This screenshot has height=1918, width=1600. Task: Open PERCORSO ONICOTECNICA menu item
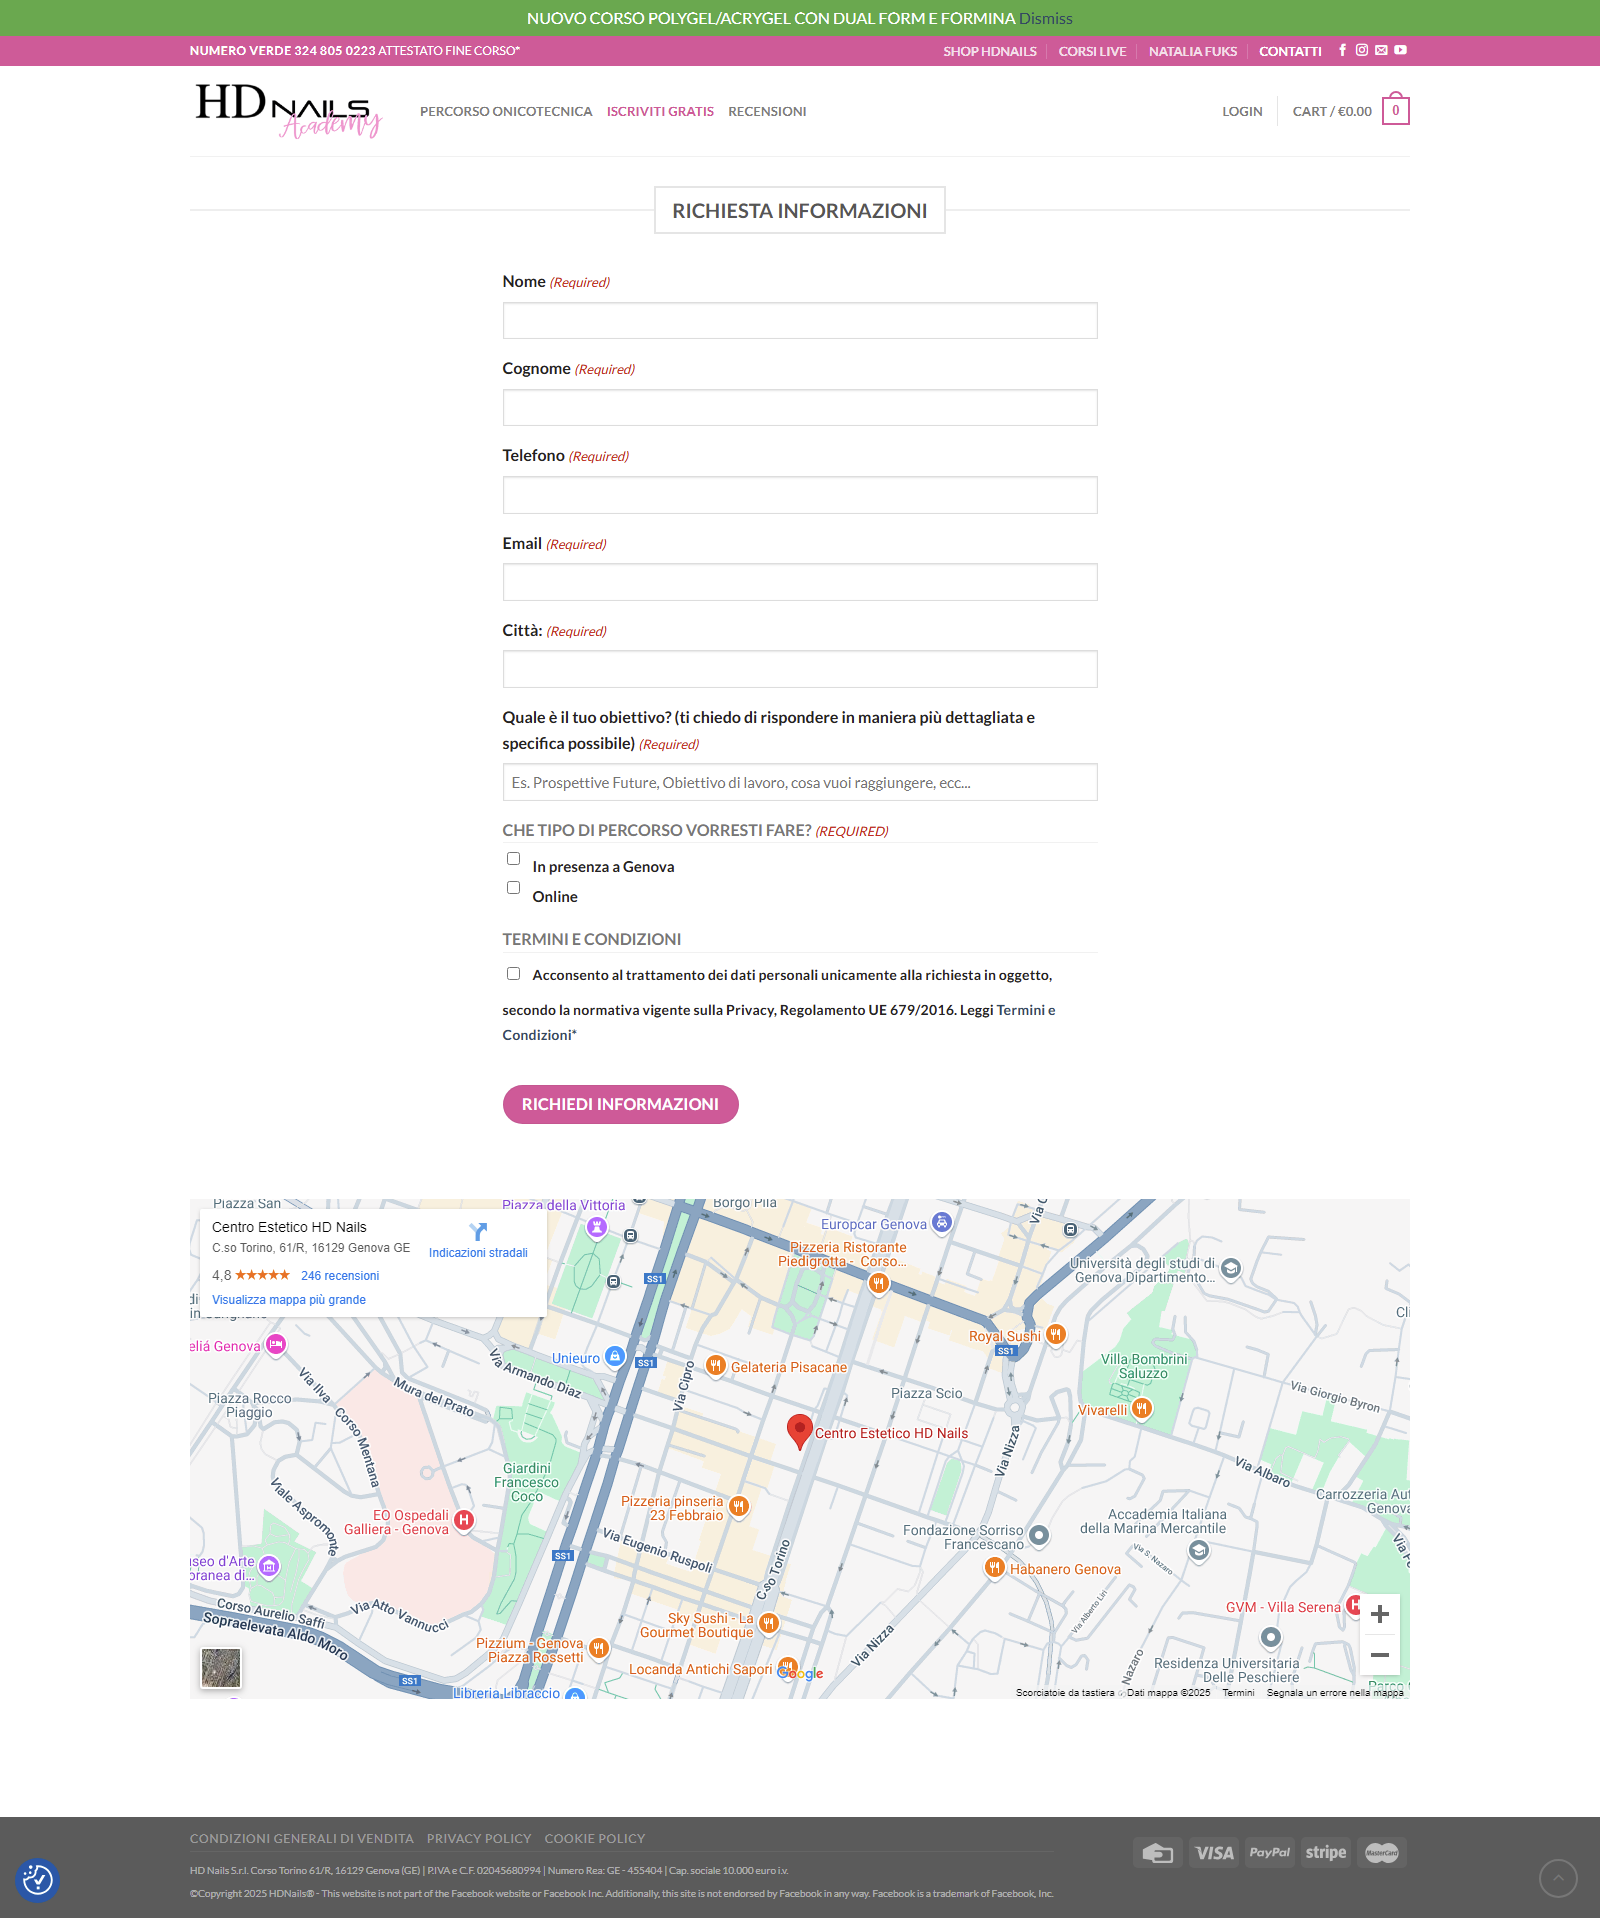506,111
